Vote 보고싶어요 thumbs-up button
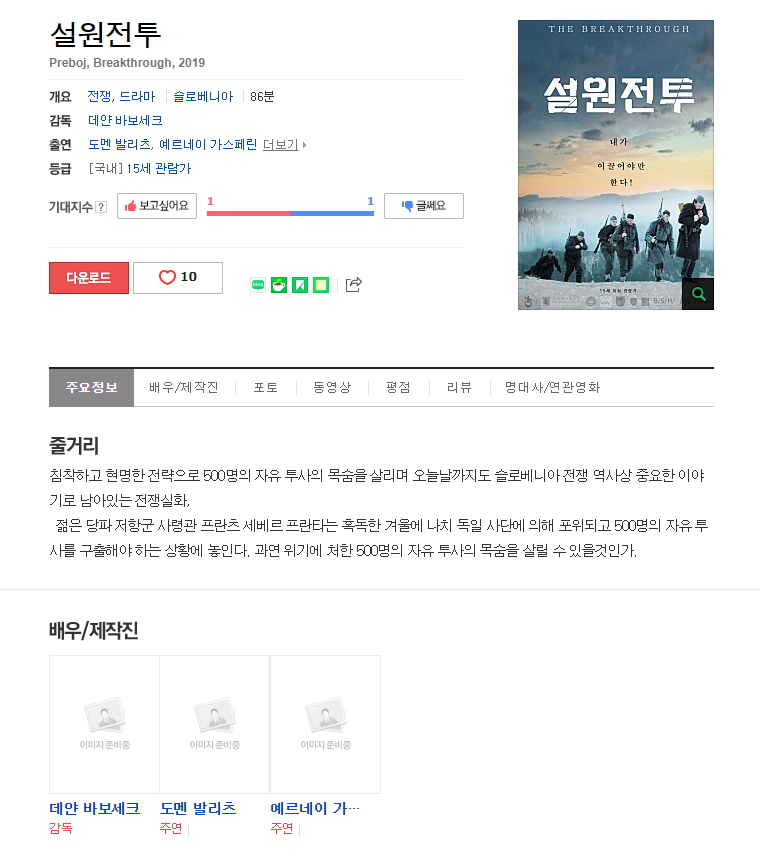This screenshot has width=760, height=864. [157, 206]
